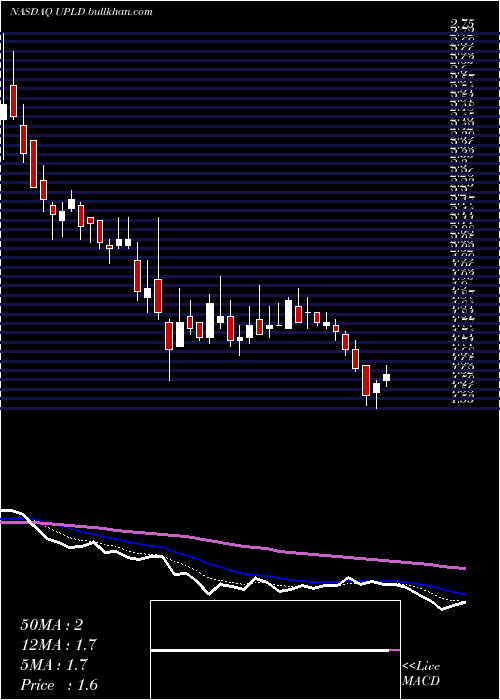500x700 pixels.
Task: Click the first white candlestick at the chart's left edge
Action: click(x=3, y=111)
